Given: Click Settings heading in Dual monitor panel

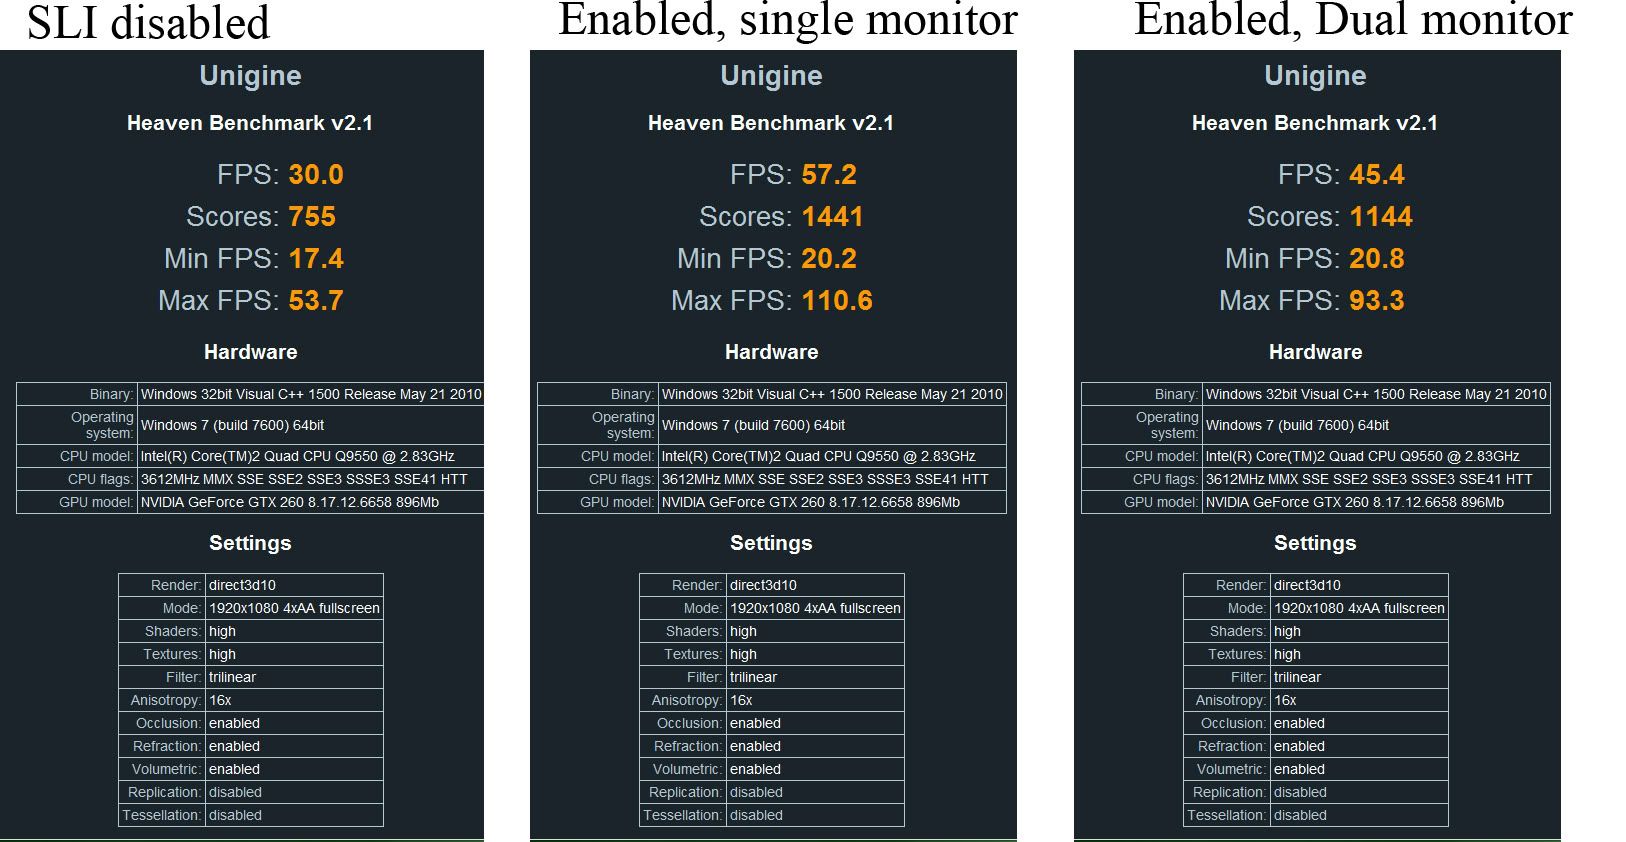Looking at the screenshot, I should click(1315, 543).
